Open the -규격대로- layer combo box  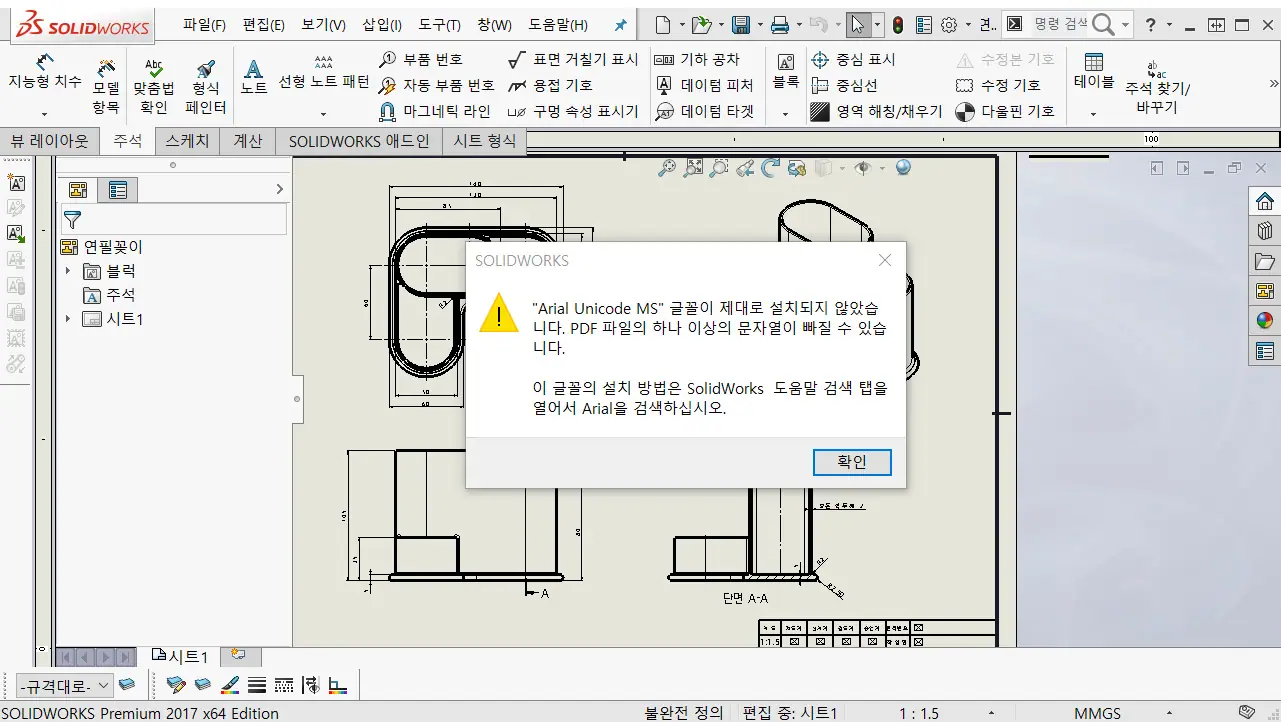tap(64, 686)
